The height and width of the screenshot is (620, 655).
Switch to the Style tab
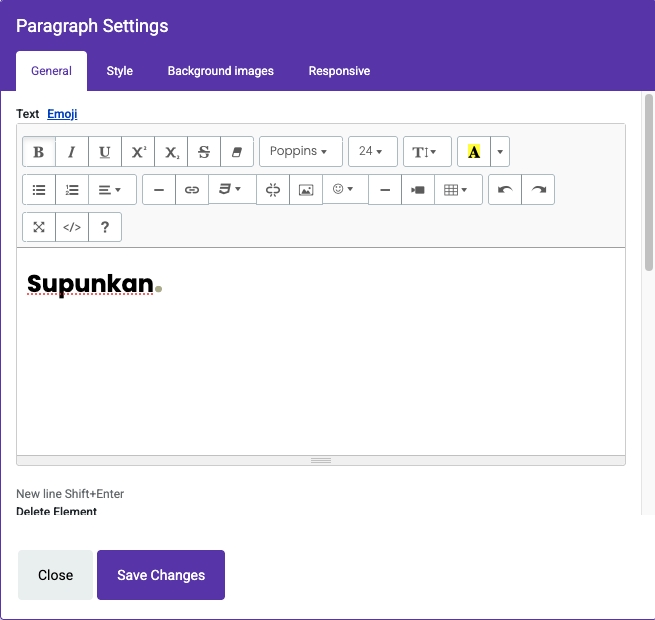click(x=120, y=71)
